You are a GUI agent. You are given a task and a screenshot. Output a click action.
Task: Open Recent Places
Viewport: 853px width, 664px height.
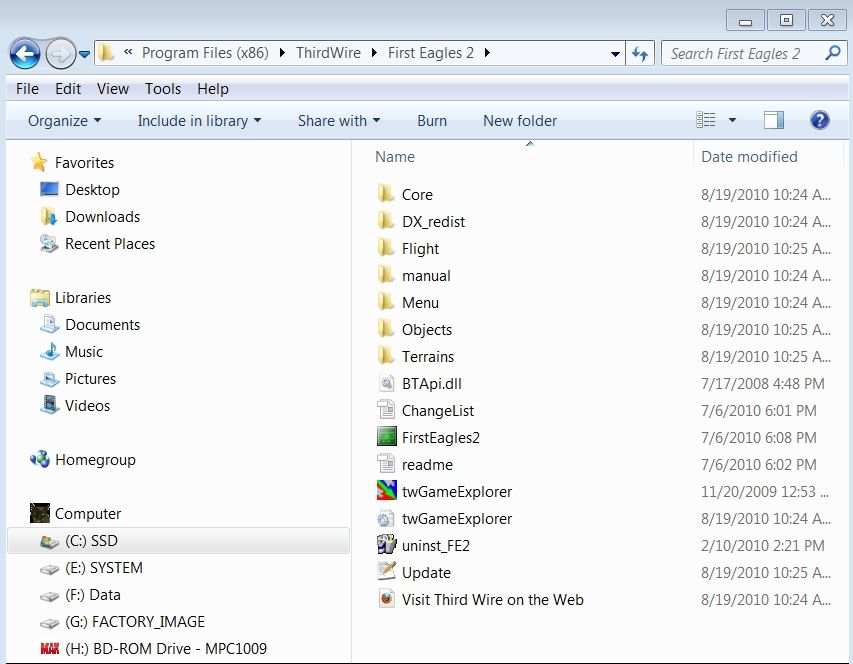point(110,244)
